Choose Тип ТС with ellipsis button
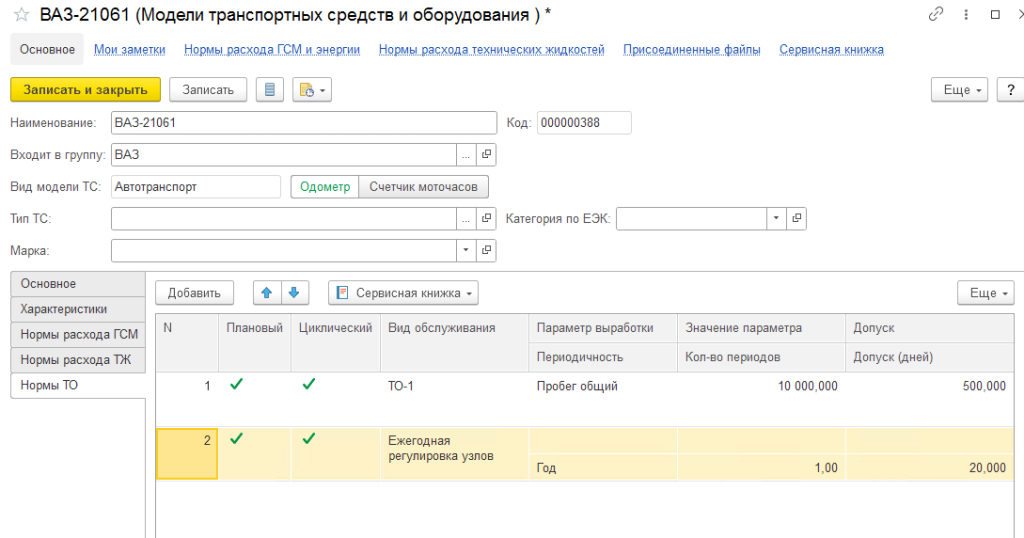The image size is (1024, 538). pyautogui.click(x=466, y=219)
